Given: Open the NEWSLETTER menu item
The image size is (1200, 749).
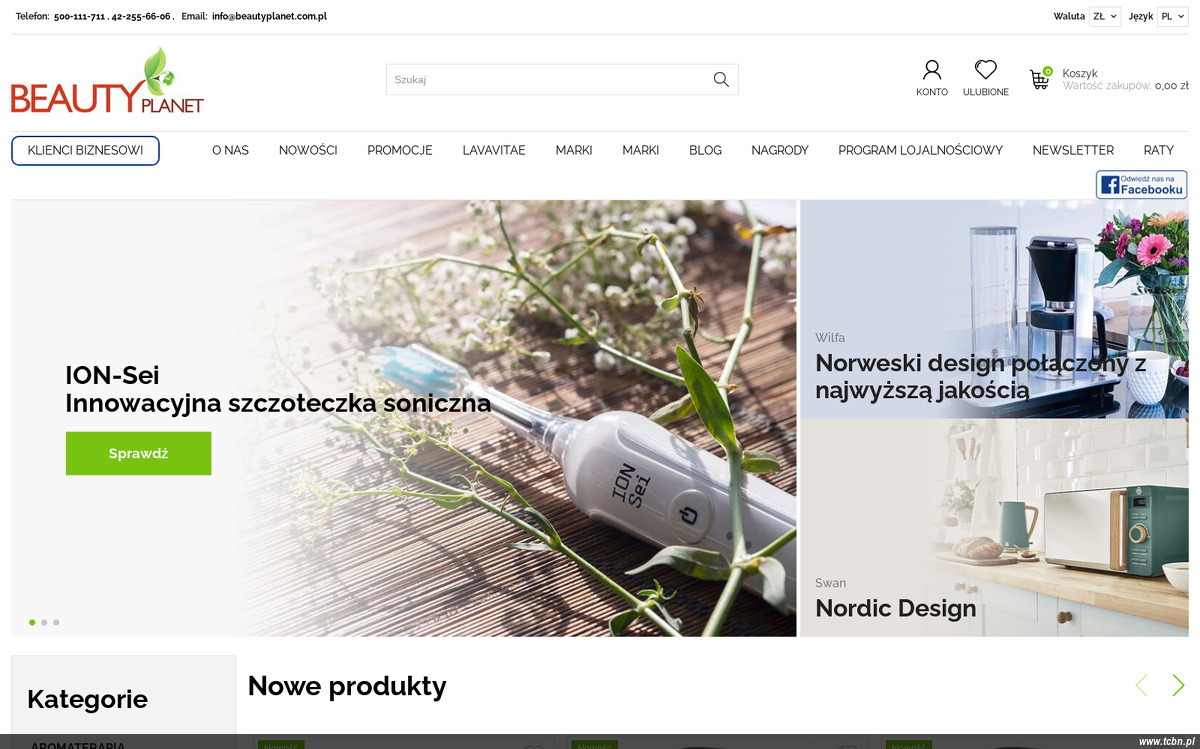Looking at the screenshot, I should 1073,150.
